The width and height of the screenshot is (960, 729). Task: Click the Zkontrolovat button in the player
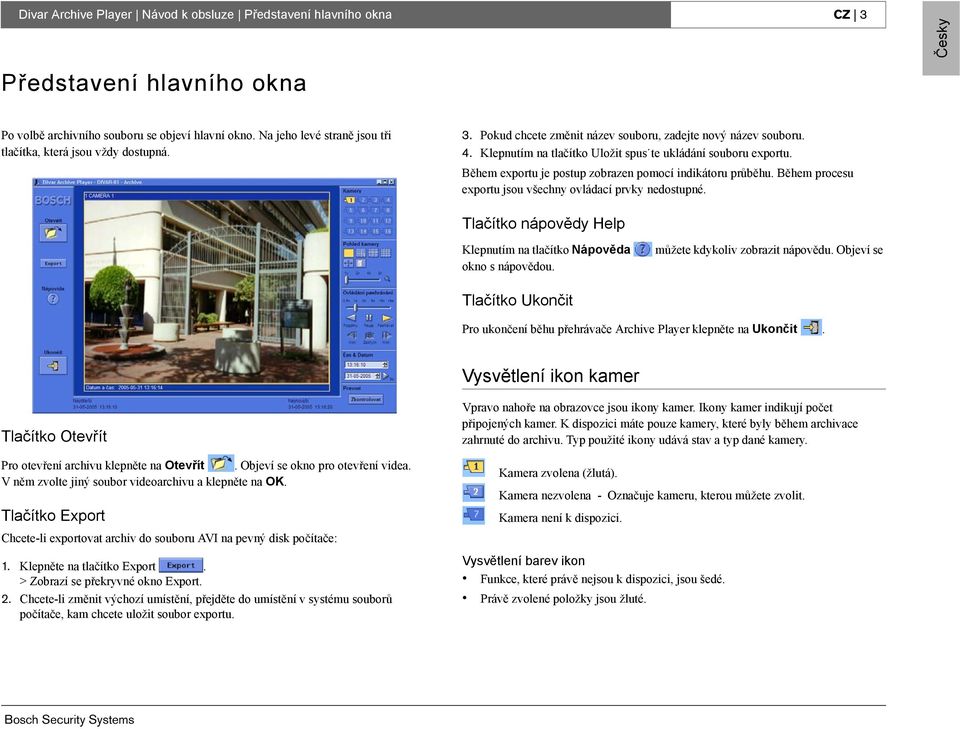pos(366,399)
